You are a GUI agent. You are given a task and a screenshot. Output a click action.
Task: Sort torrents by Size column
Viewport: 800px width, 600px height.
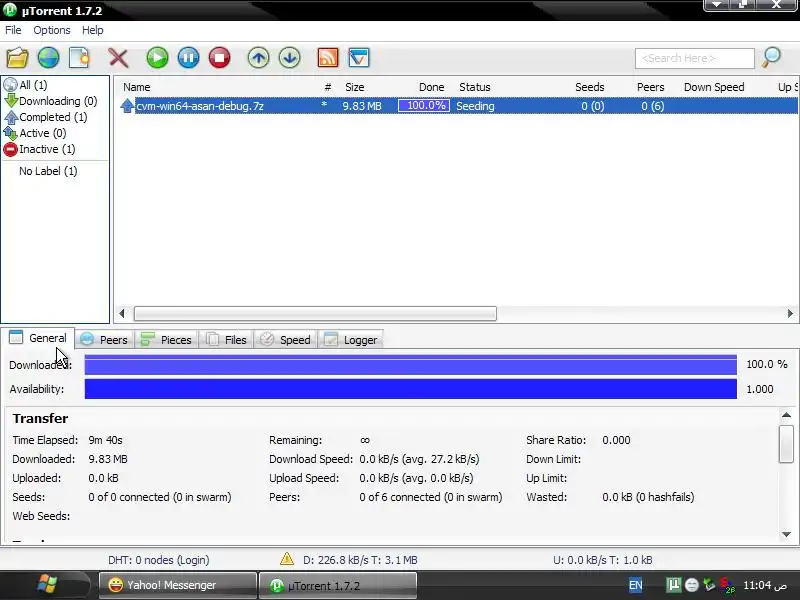tap(355, 87)
